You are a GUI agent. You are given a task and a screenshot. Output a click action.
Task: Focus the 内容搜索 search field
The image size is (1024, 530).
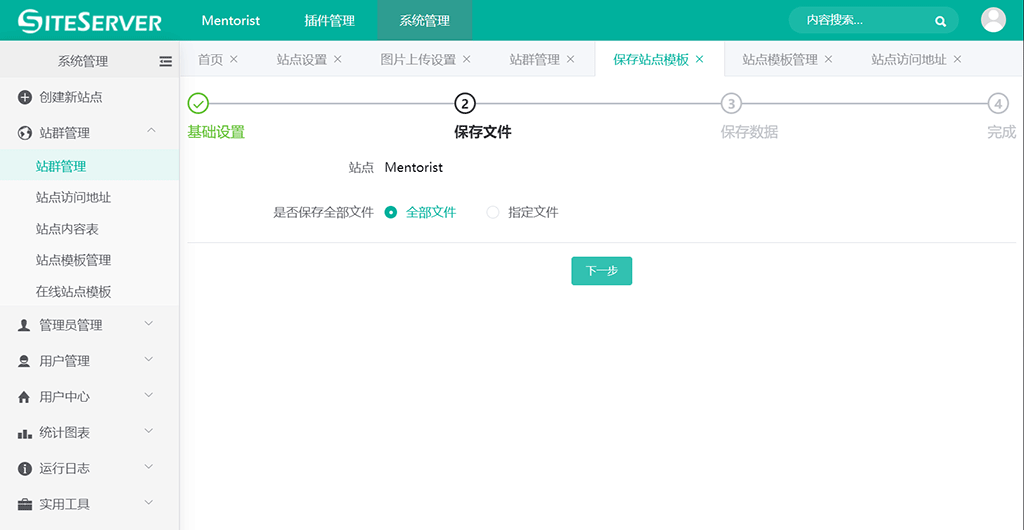pyautogui.click(x=860, y=20)
